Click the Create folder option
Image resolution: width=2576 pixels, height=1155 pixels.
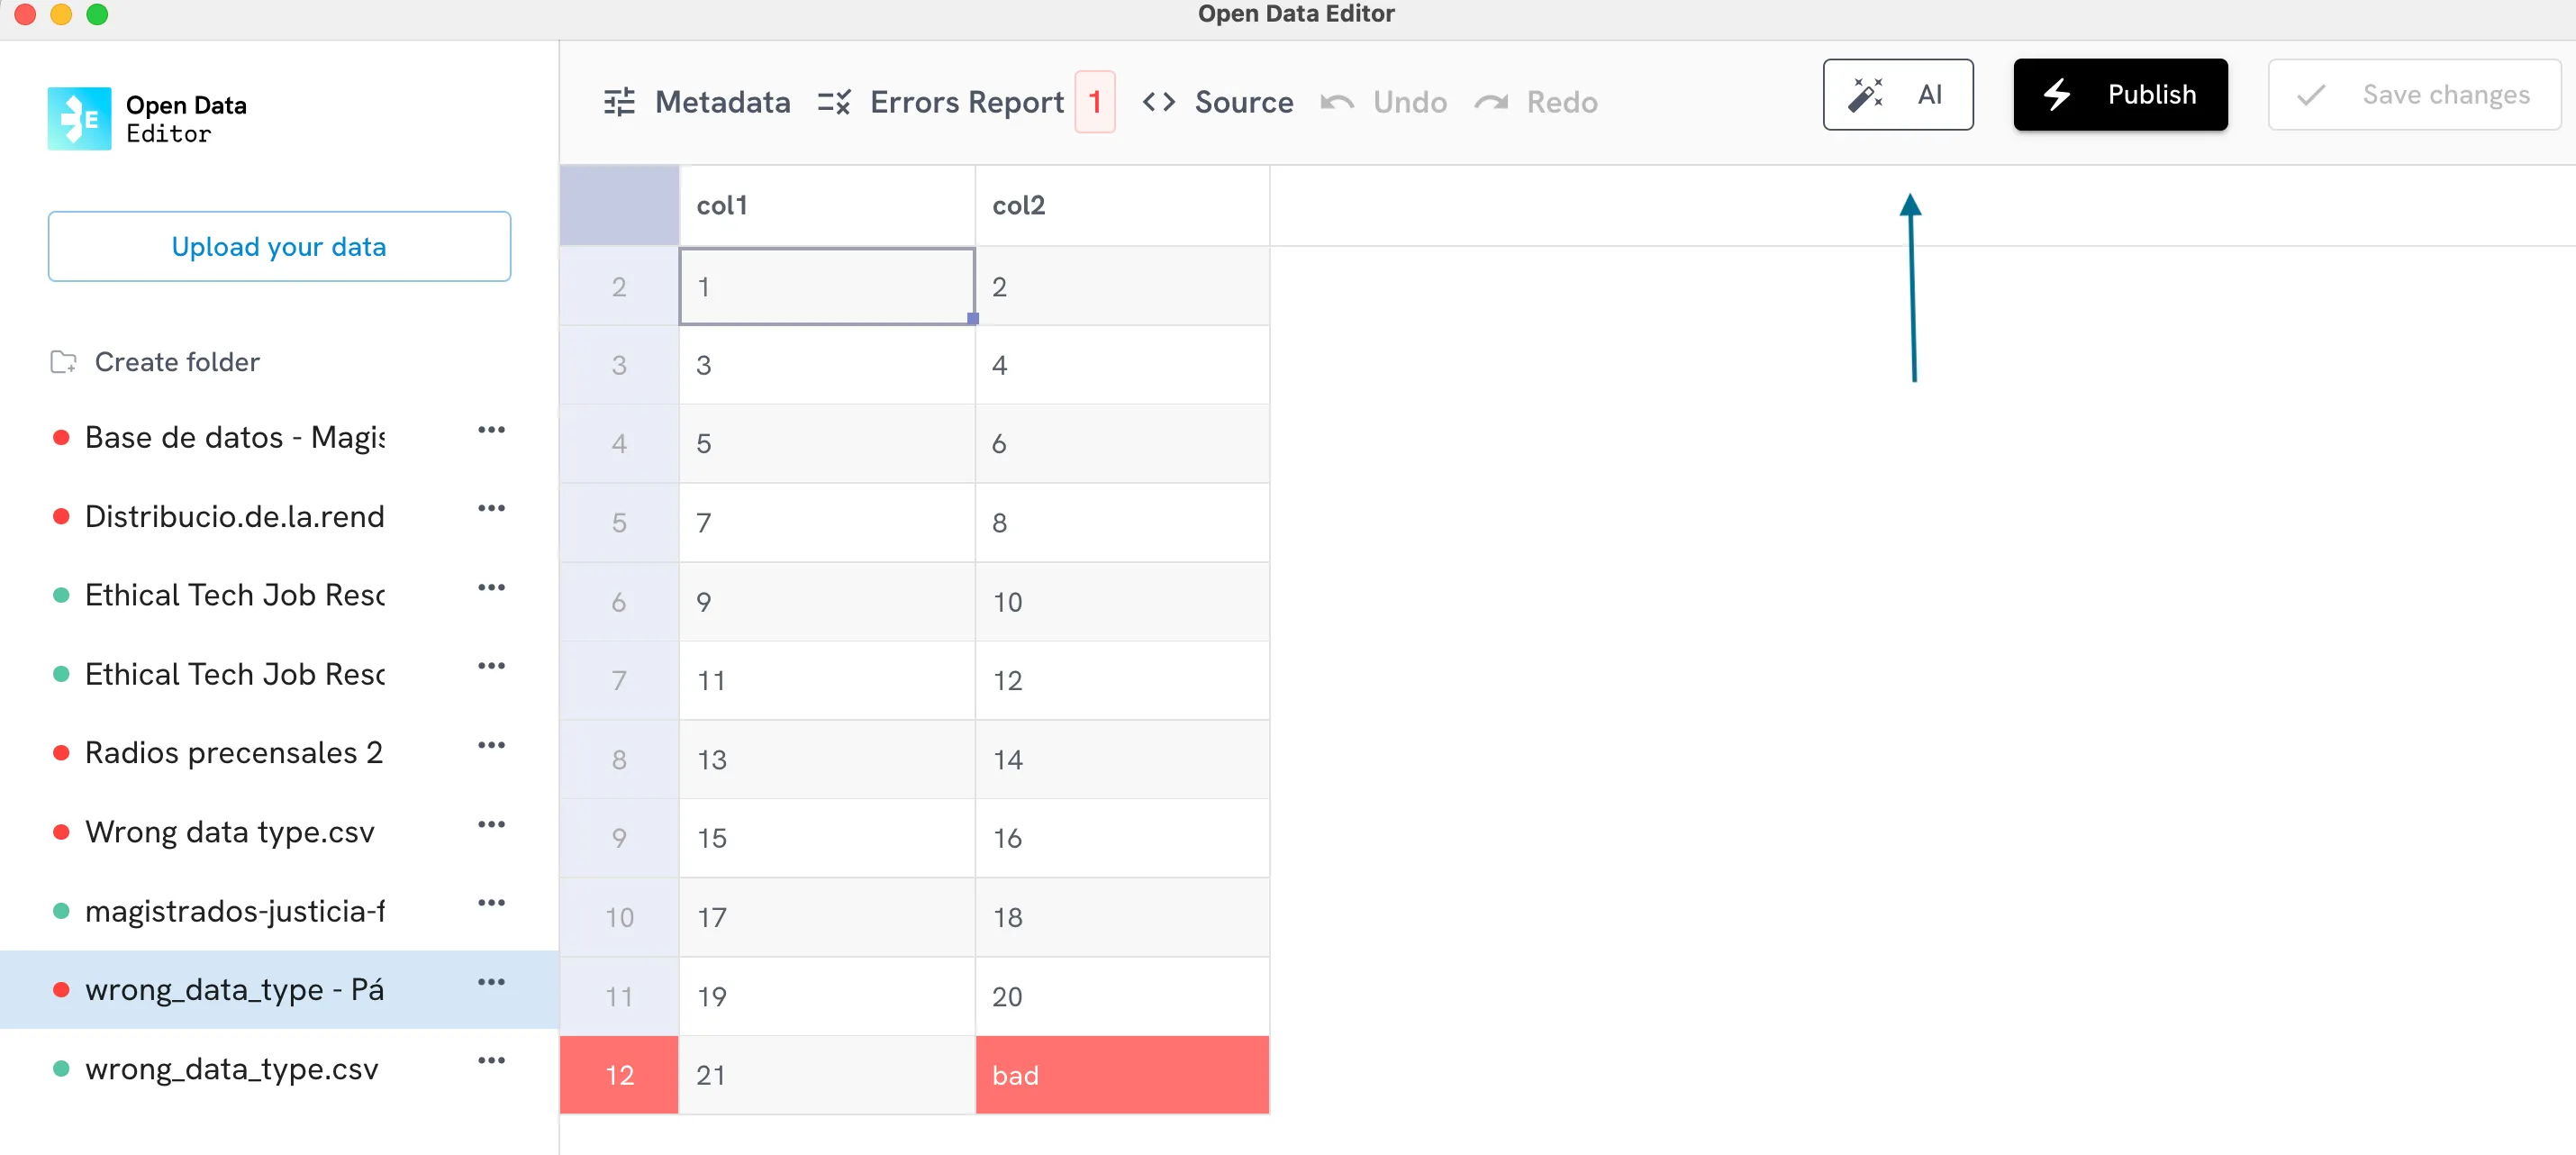pyautogui.click(x=177, y=361)
